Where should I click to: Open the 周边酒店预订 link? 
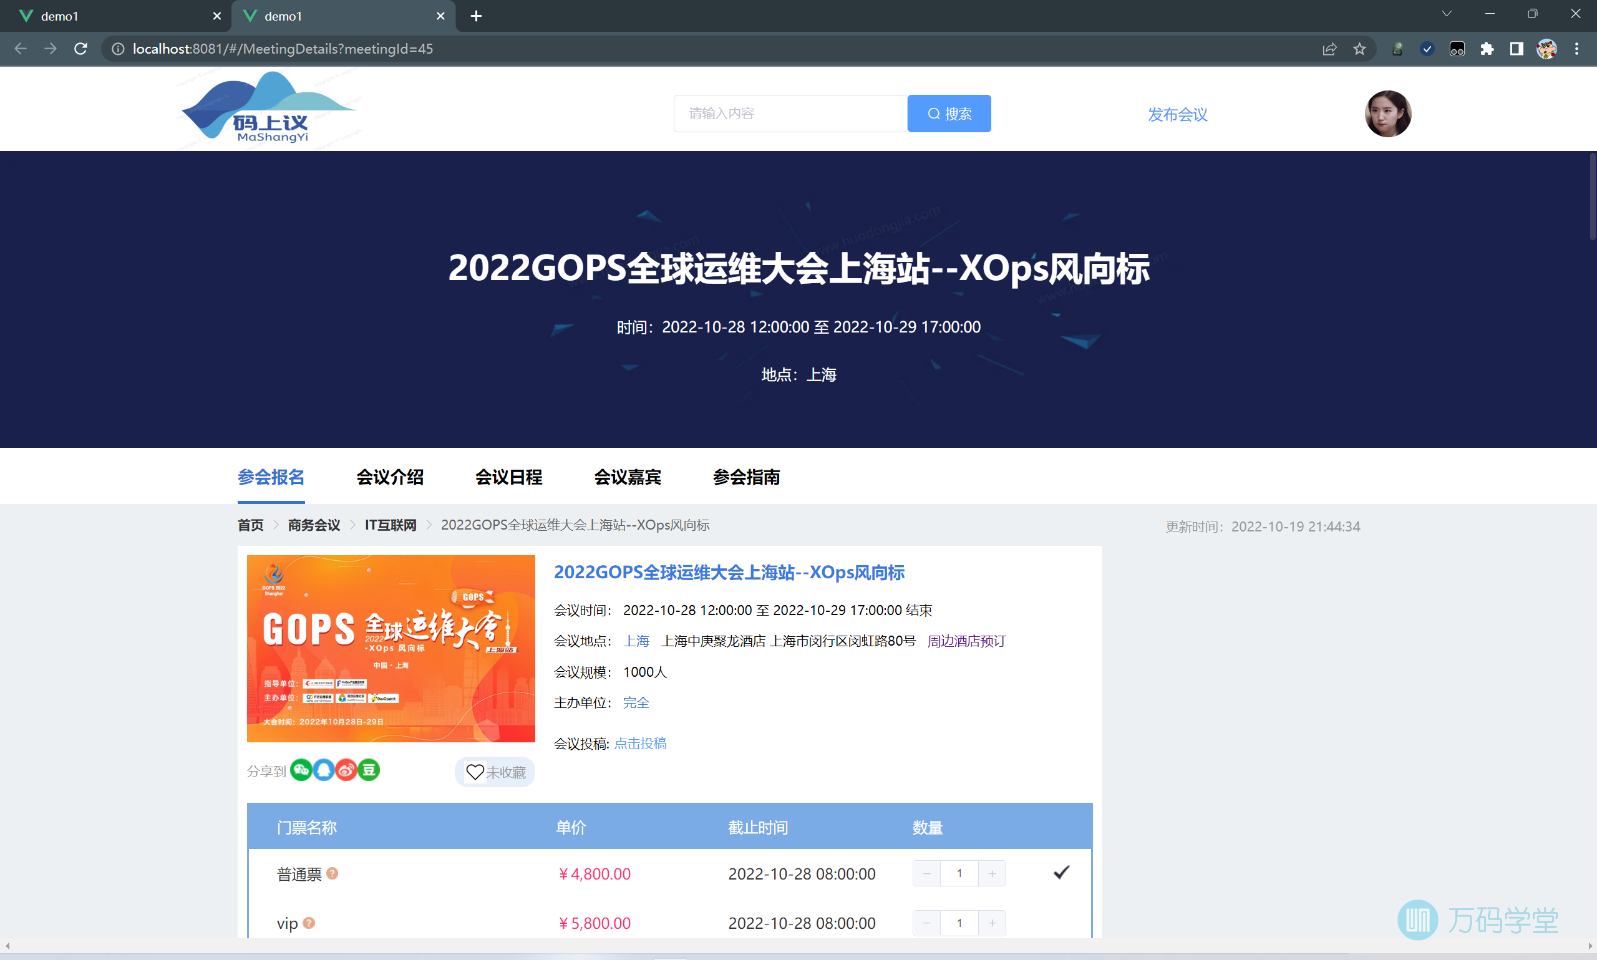click(x=966, y=641)
